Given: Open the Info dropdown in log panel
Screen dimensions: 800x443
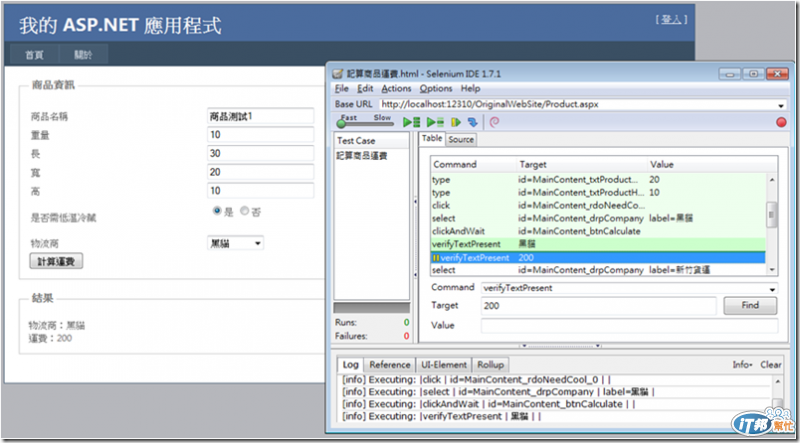Looking at the screenshot, I should click(x=742, y=364).
